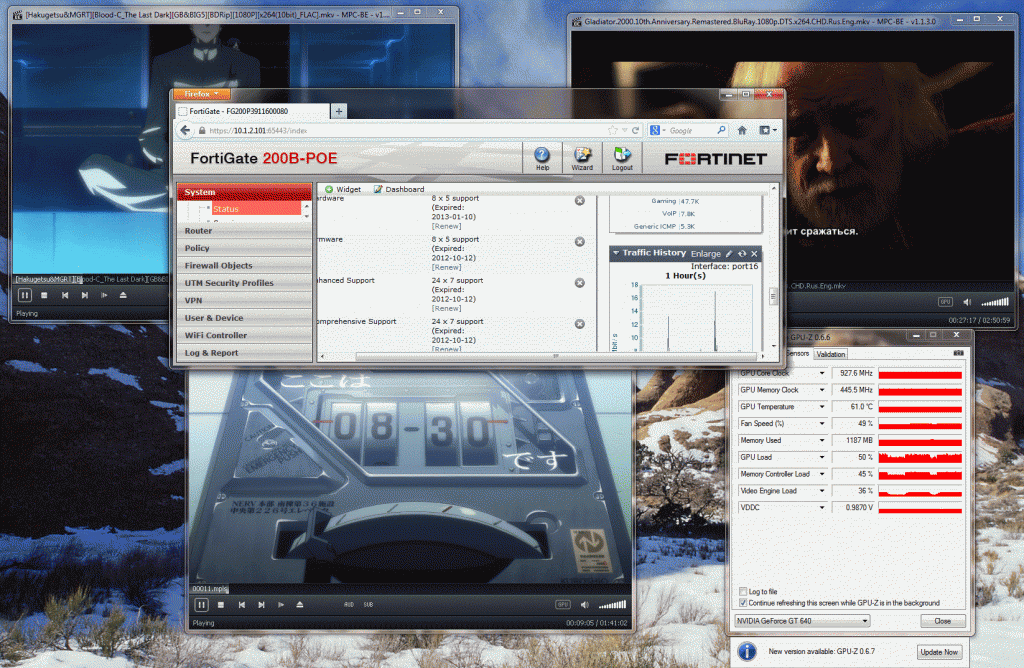Open the GPU Load sensor dropdown
The height and width of the screenshot is (668, 1024).
pyautogui.click(x=822, y=458)
